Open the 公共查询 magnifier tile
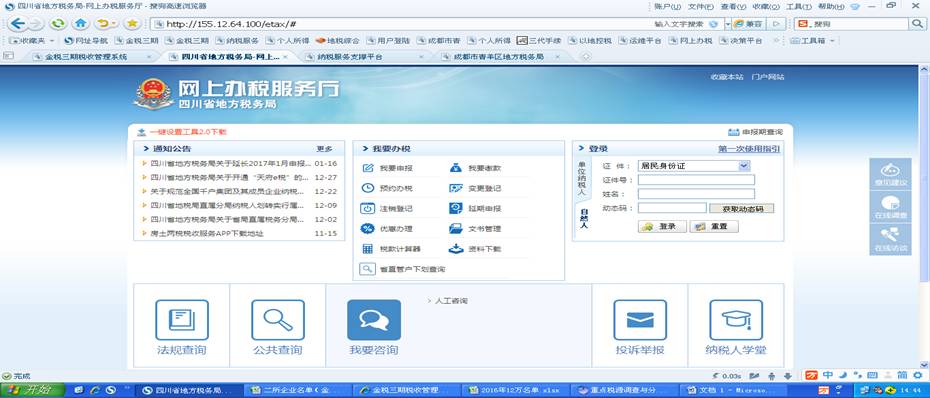The height and width of the screenshot is (398, 930). [278, 326]
